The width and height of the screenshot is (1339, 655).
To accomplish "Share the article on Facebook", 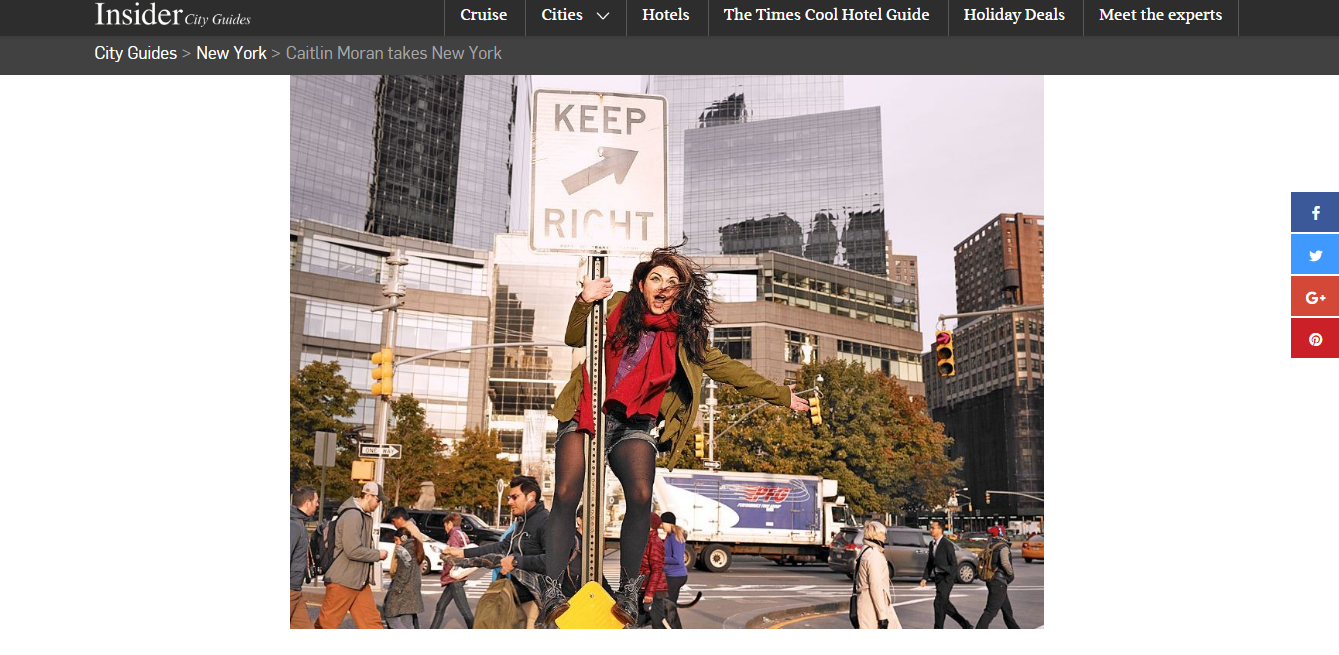I will click(1315, 213).
